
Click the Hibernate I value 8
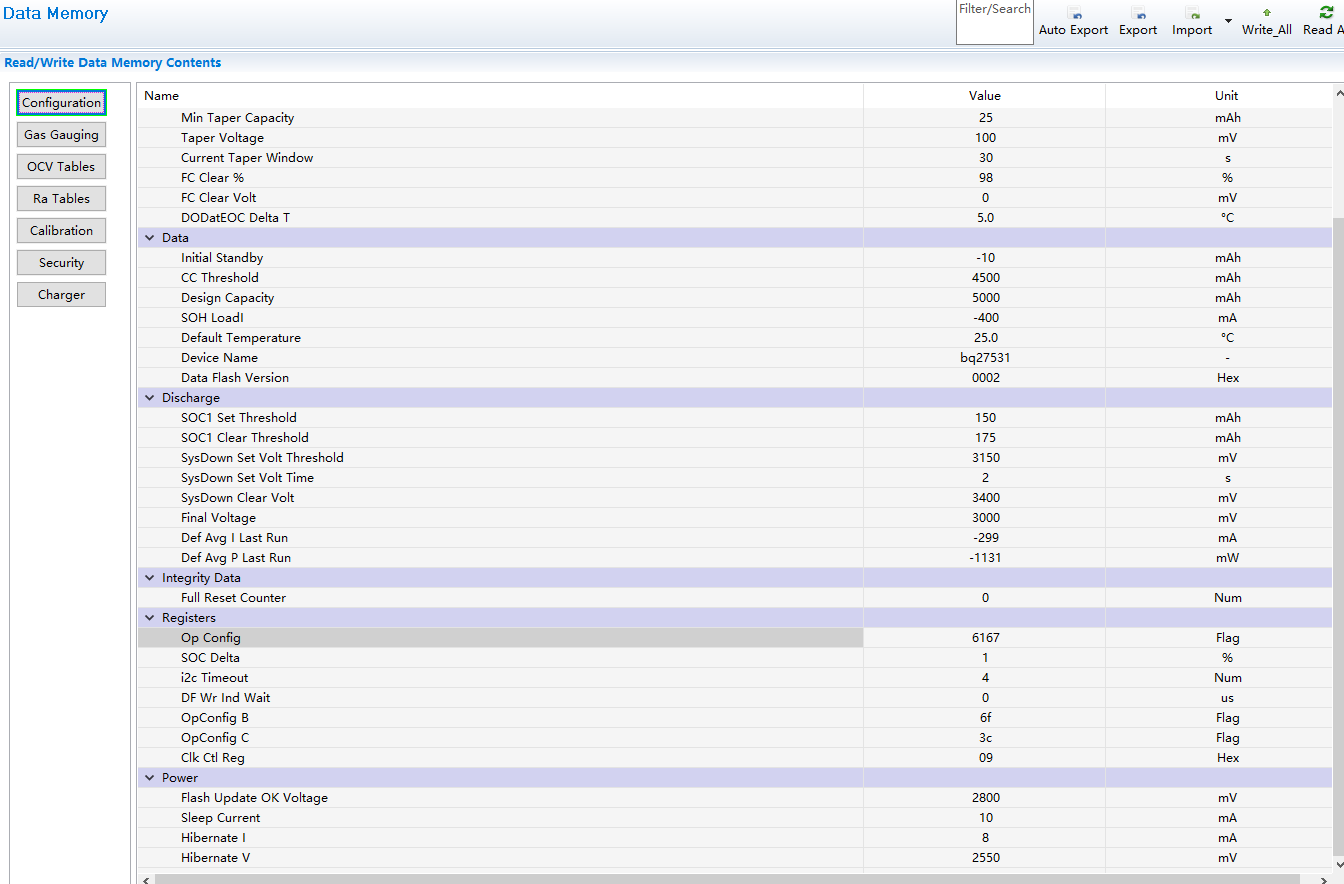(985, 838)
